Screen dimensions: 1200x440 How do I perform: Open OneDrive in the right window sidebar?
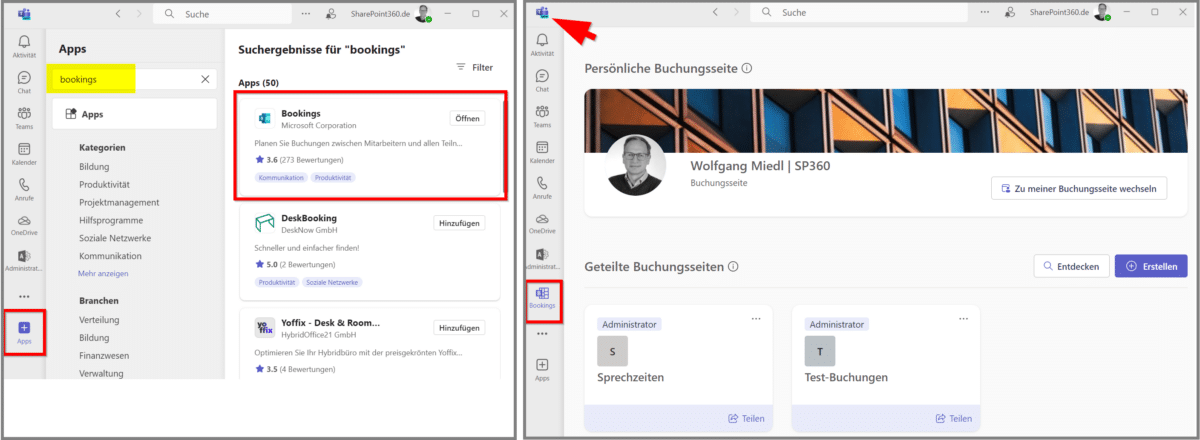pyautogui.click(x=542, y=224)
